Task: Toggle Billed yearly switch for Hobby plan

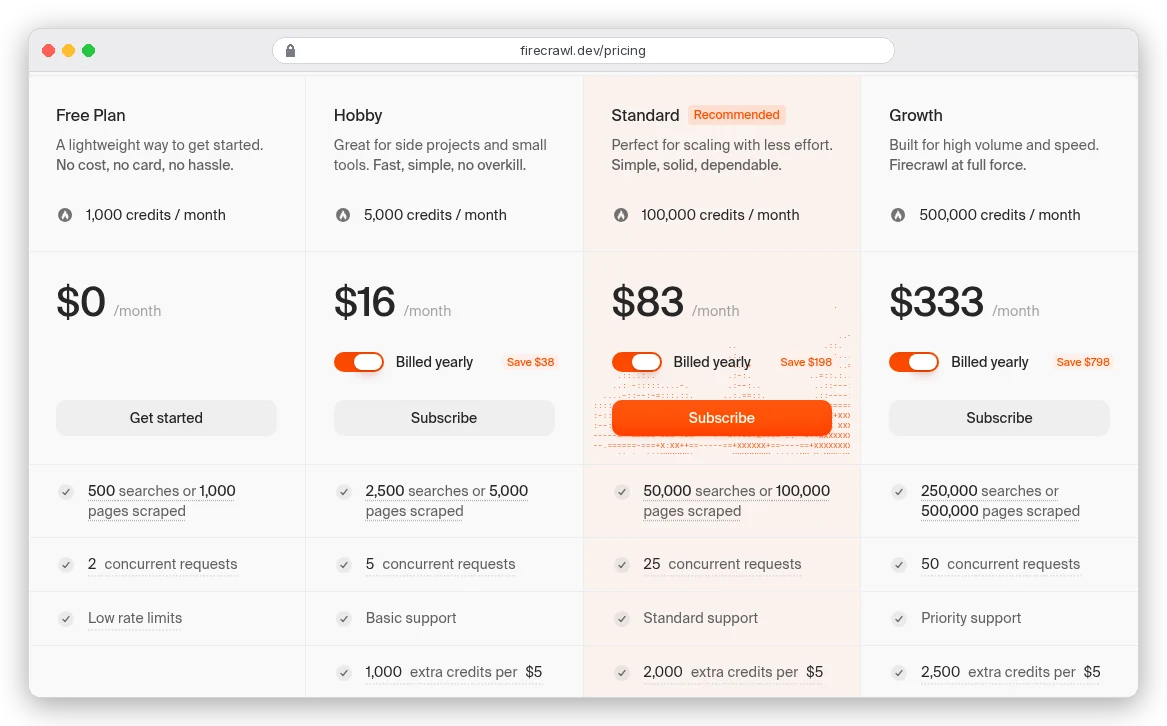Action: point(359,362)
